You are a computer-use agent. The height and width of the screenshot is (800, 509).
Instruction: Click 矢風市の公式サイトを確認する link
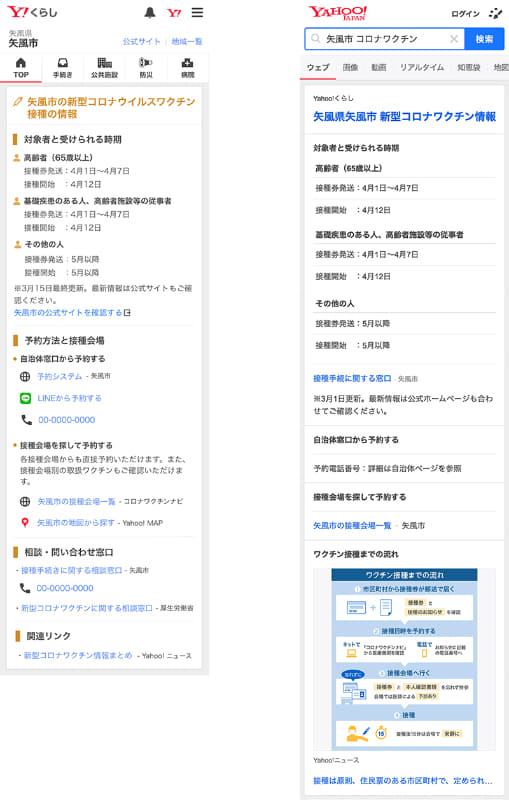(68, 312)
